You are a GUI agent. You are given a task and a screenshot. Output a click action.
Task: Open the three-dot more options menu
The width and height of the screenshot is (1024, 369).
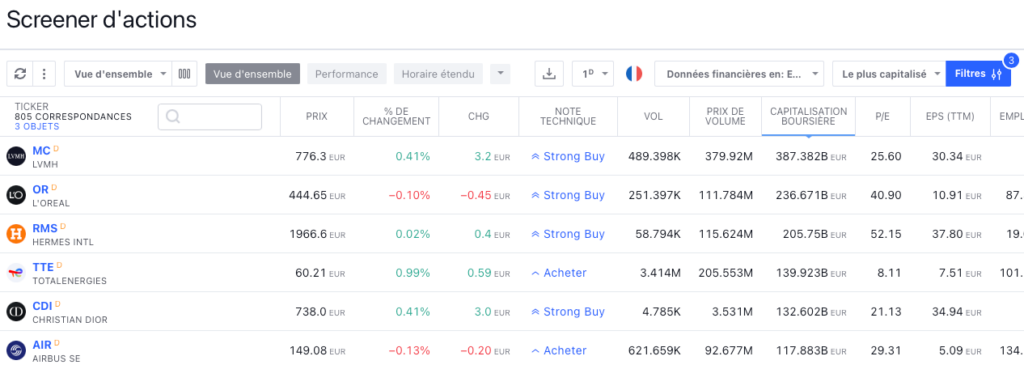coord(44,74)
